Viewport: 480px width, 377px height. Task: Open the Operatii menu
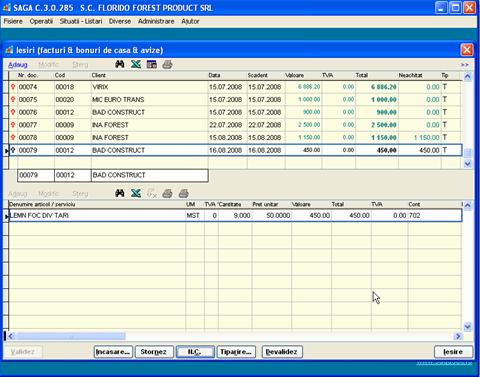click(x=41, y=21)
